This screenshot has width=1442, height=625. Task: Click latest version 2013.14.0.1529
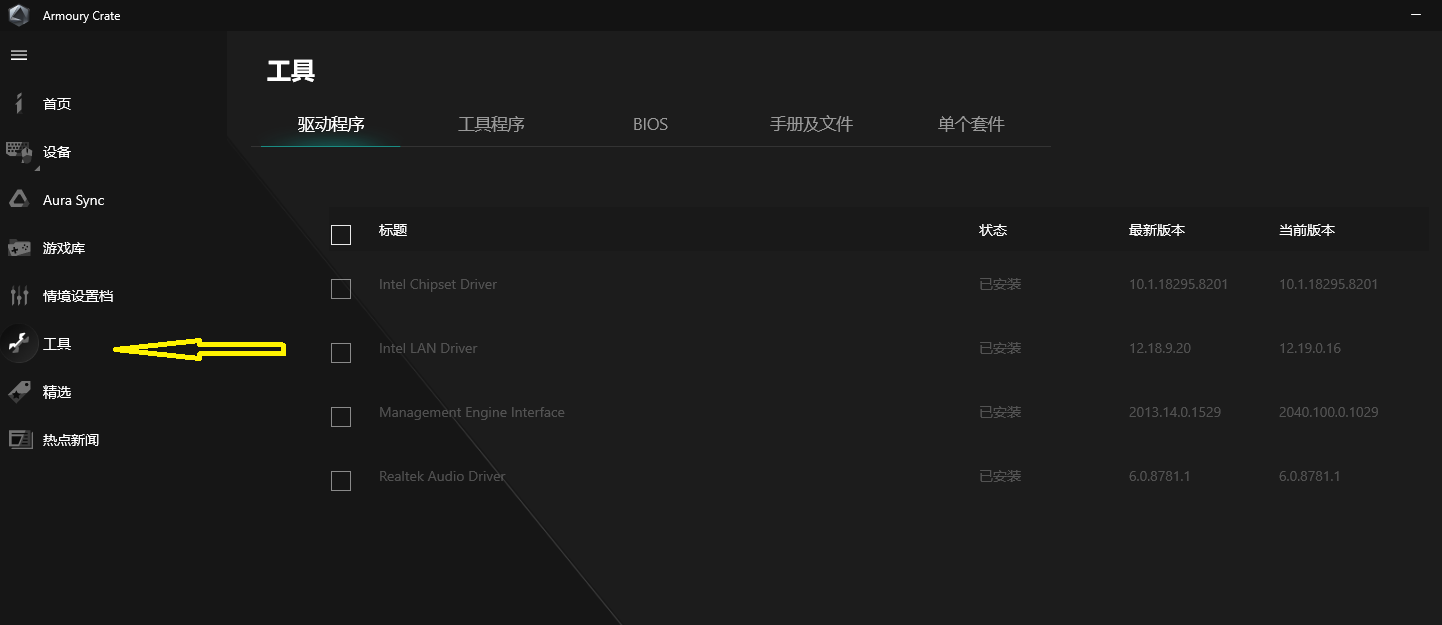click(1175, 412)
